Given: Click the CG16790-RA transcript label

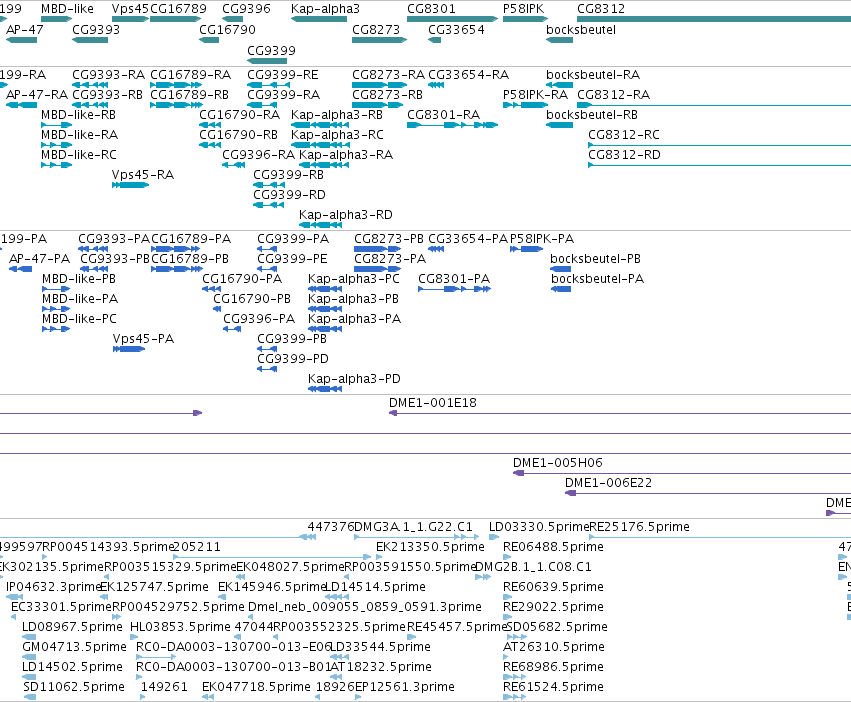Looking at the screenshot, I should [x=239, y=115].
